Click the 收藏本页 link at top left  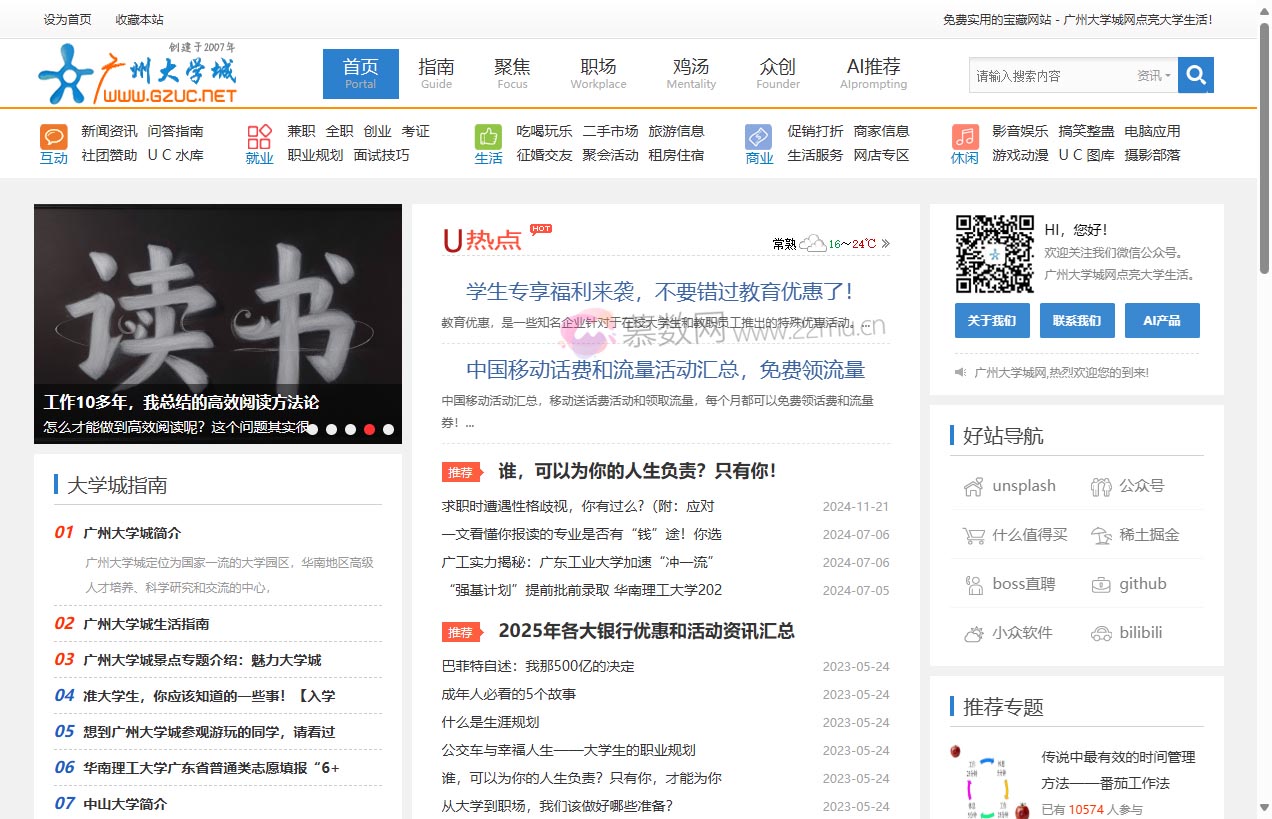(139, 19)
